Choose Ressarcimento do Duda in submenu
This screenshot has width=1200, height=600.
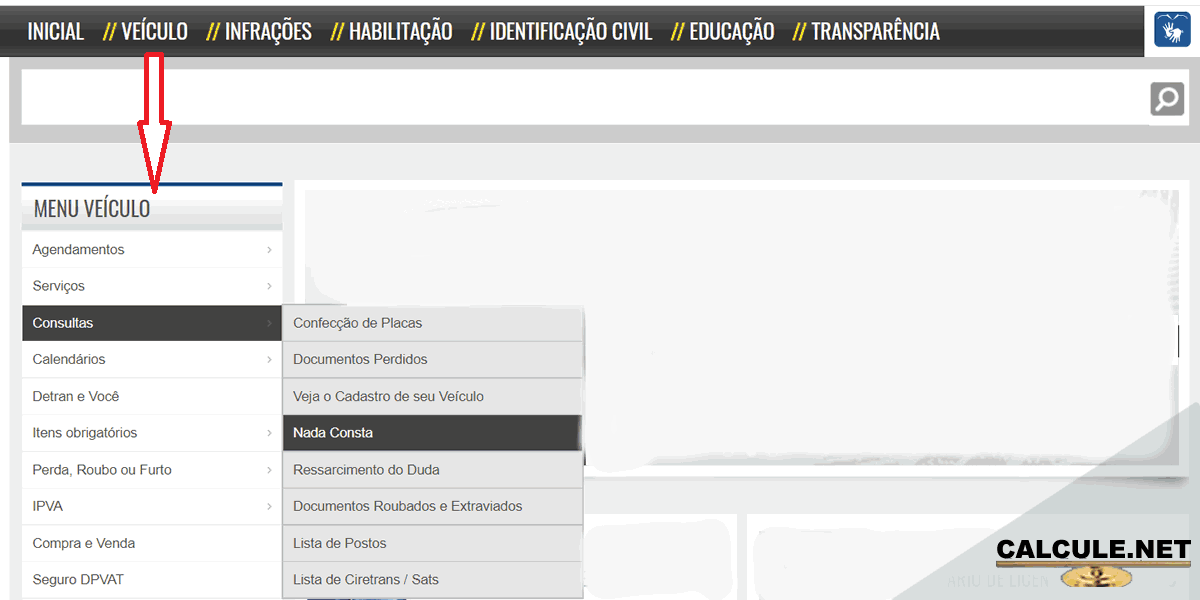[432, 470]
